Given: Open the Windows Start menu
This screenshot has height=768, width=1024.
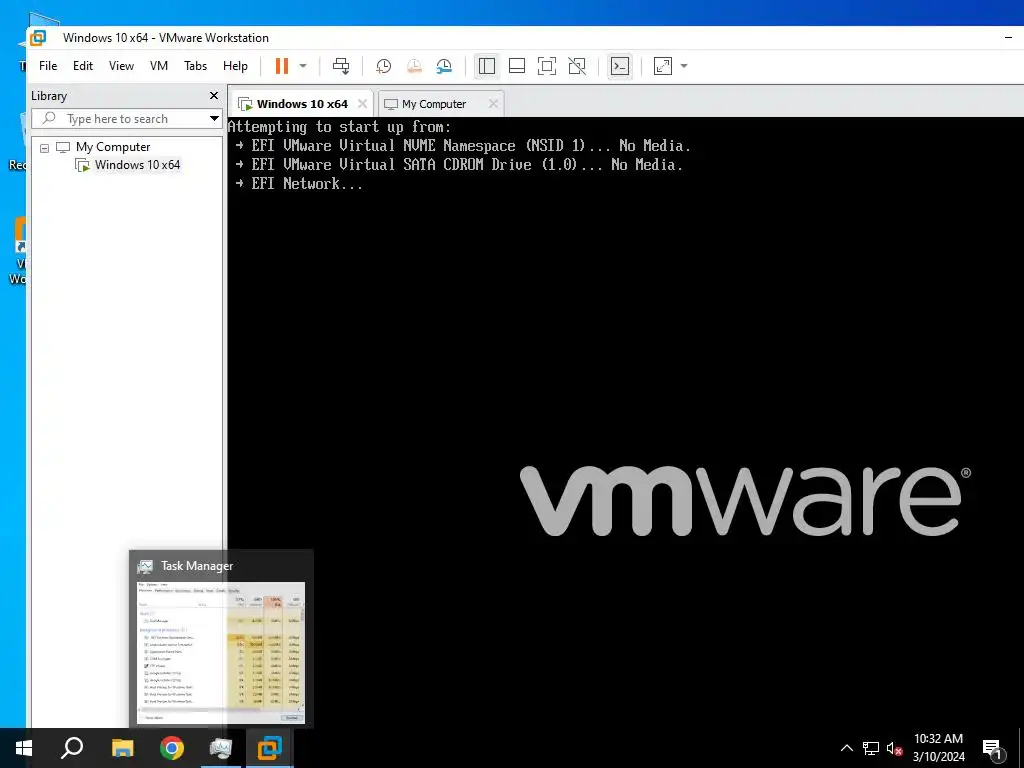Looking at the screenshot, I should 24,748.
